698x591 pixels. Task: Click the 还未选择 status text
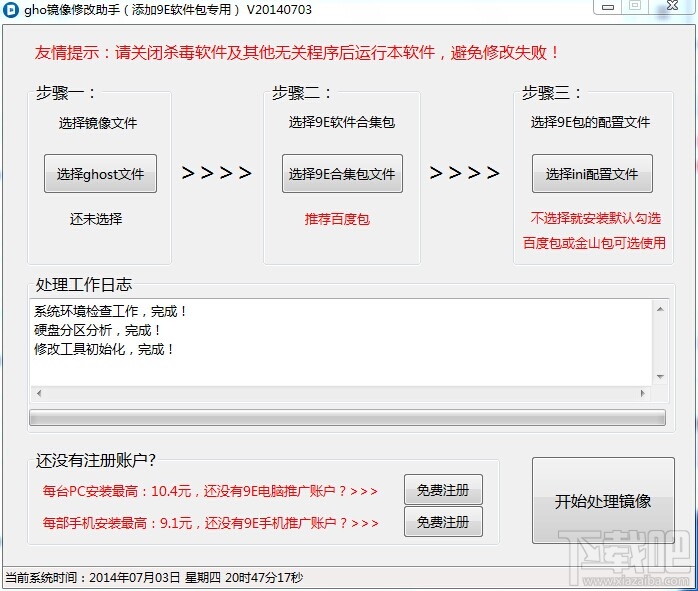[96, 219]
